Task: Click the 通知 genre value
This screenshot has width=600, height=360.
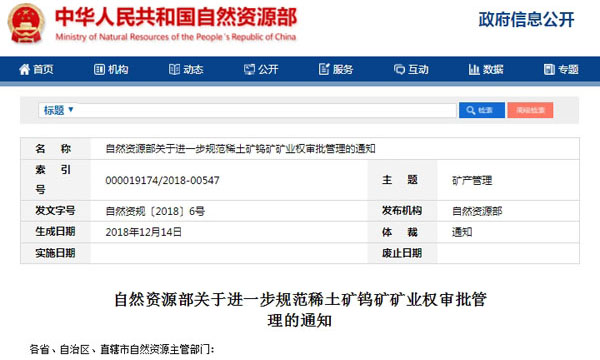Action: tap(462, 232)
